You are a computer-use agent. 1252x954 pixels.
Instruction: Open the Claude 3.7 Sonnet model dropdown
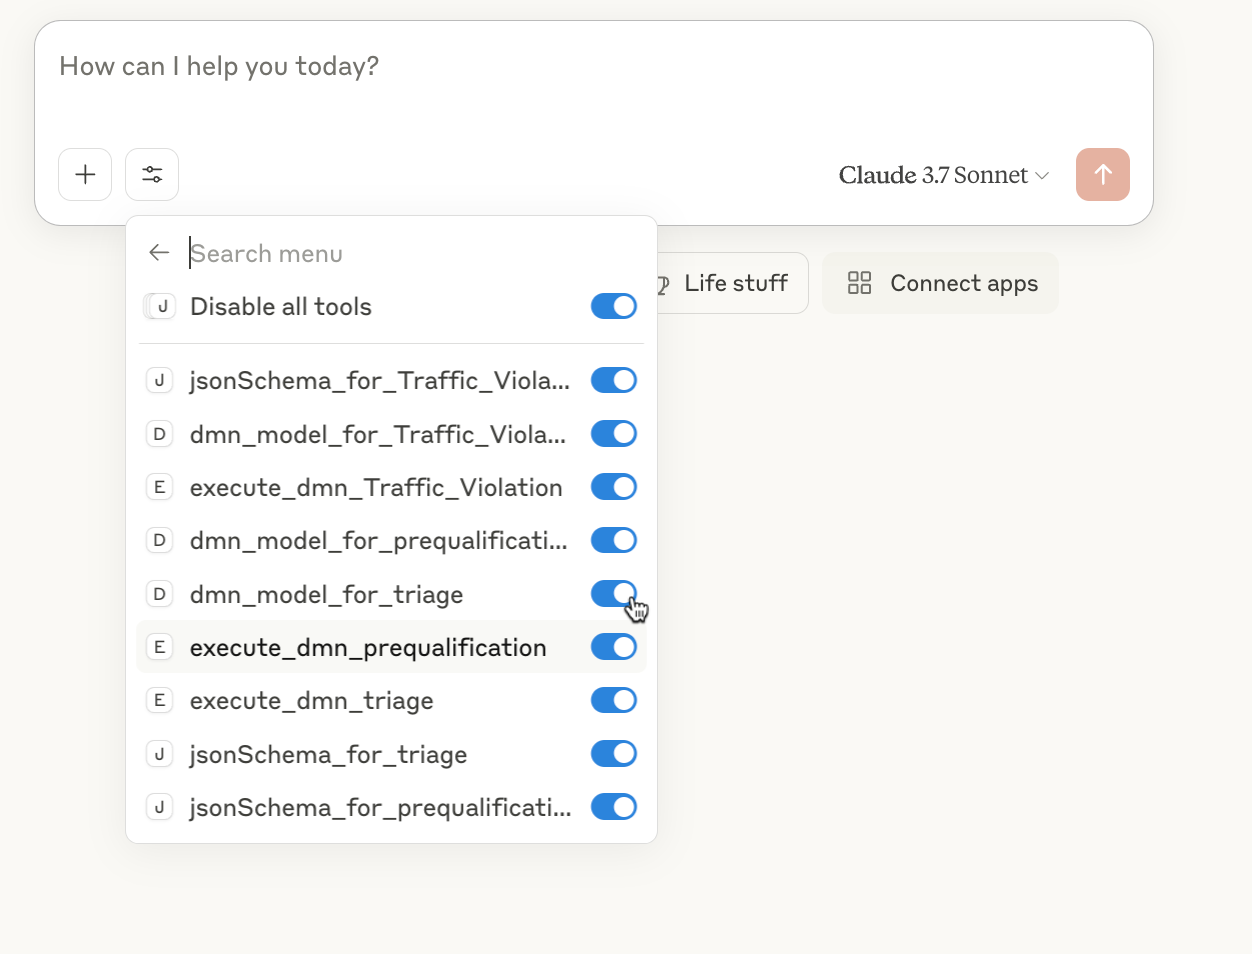tap(943, 175)
